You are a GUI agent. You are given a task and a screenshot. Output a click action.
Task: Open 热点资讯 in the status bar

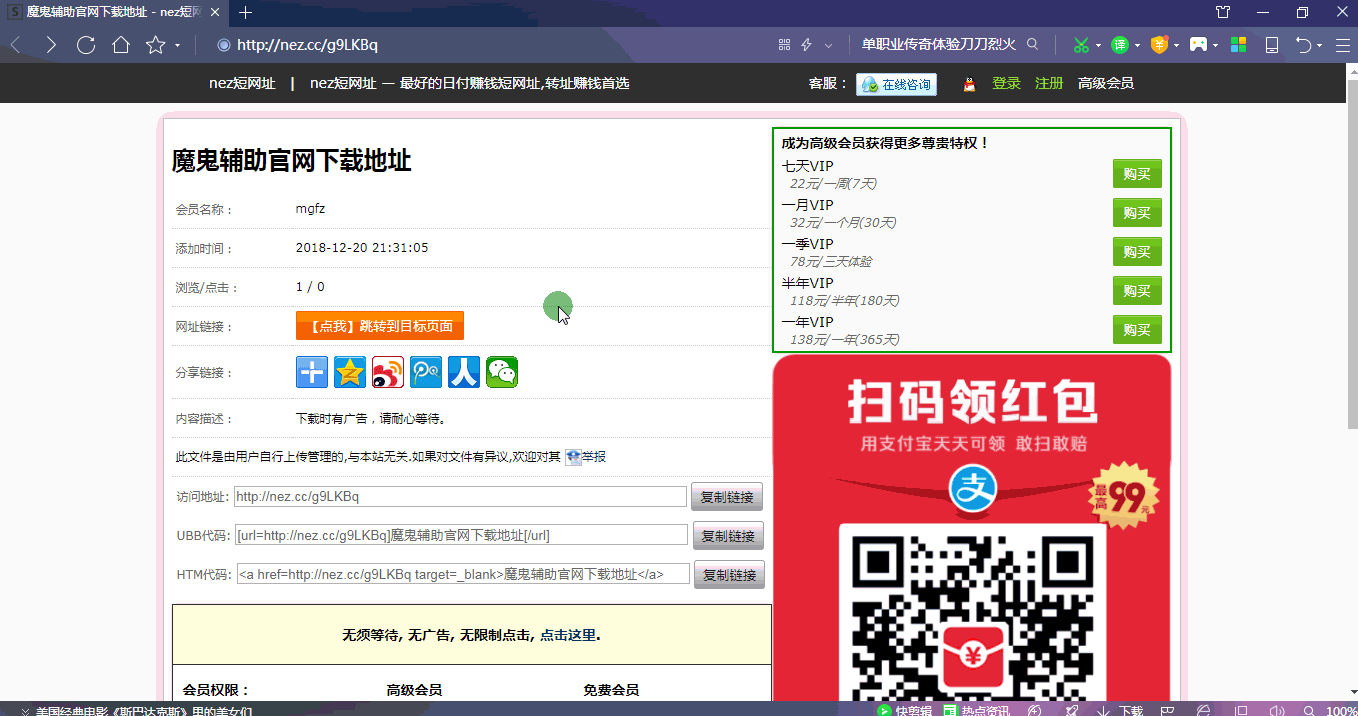click(x=977, y=710)
